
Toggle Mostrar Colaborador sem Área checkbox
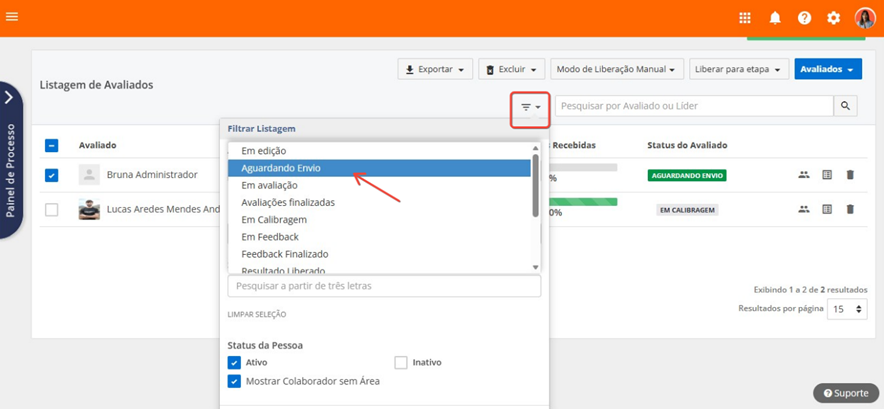pos(235,381)
